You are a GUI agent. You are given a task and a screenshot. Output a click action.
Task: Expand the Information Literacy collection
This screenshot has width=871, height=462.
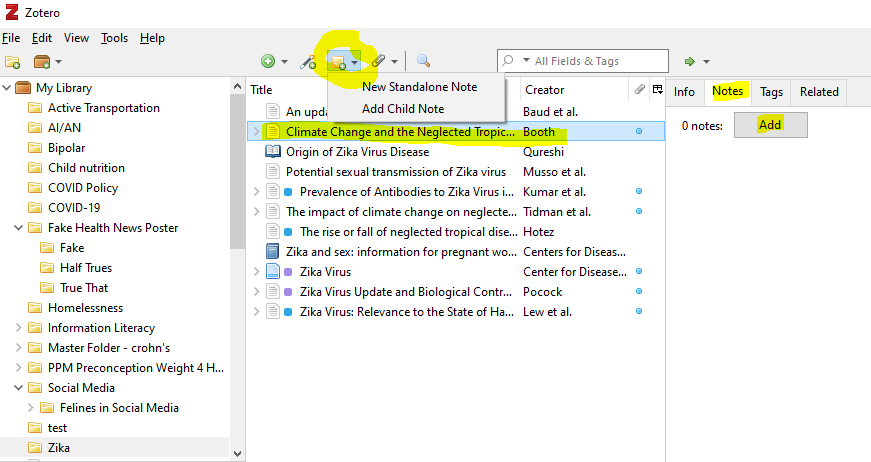tap(18, 328)
